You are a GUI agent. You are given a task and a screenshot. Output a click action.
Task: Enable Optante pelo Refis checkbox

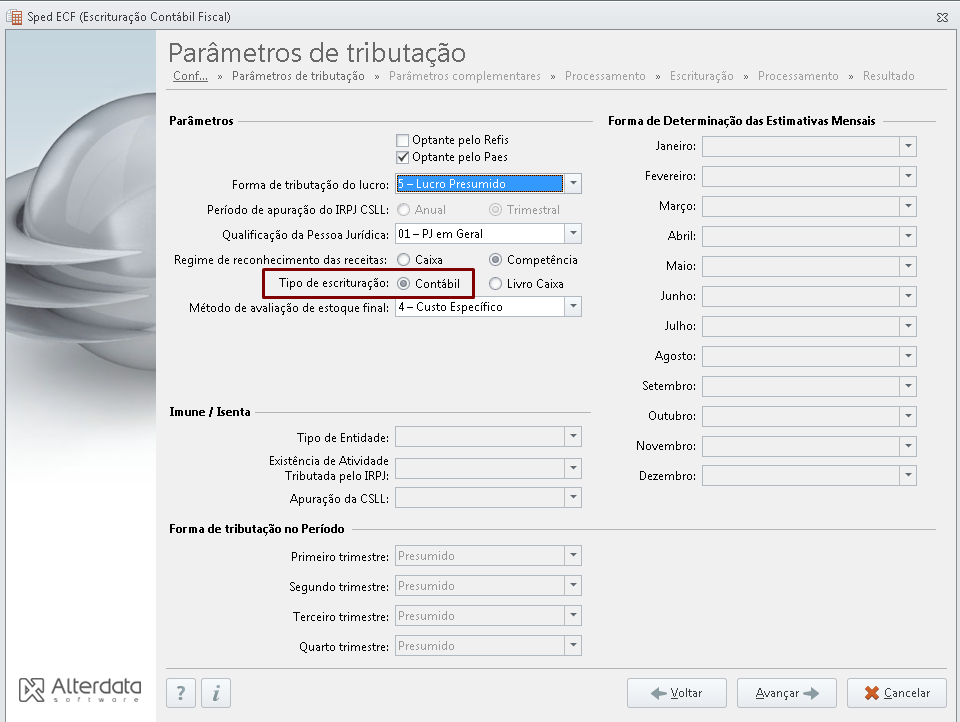point(402,140)
